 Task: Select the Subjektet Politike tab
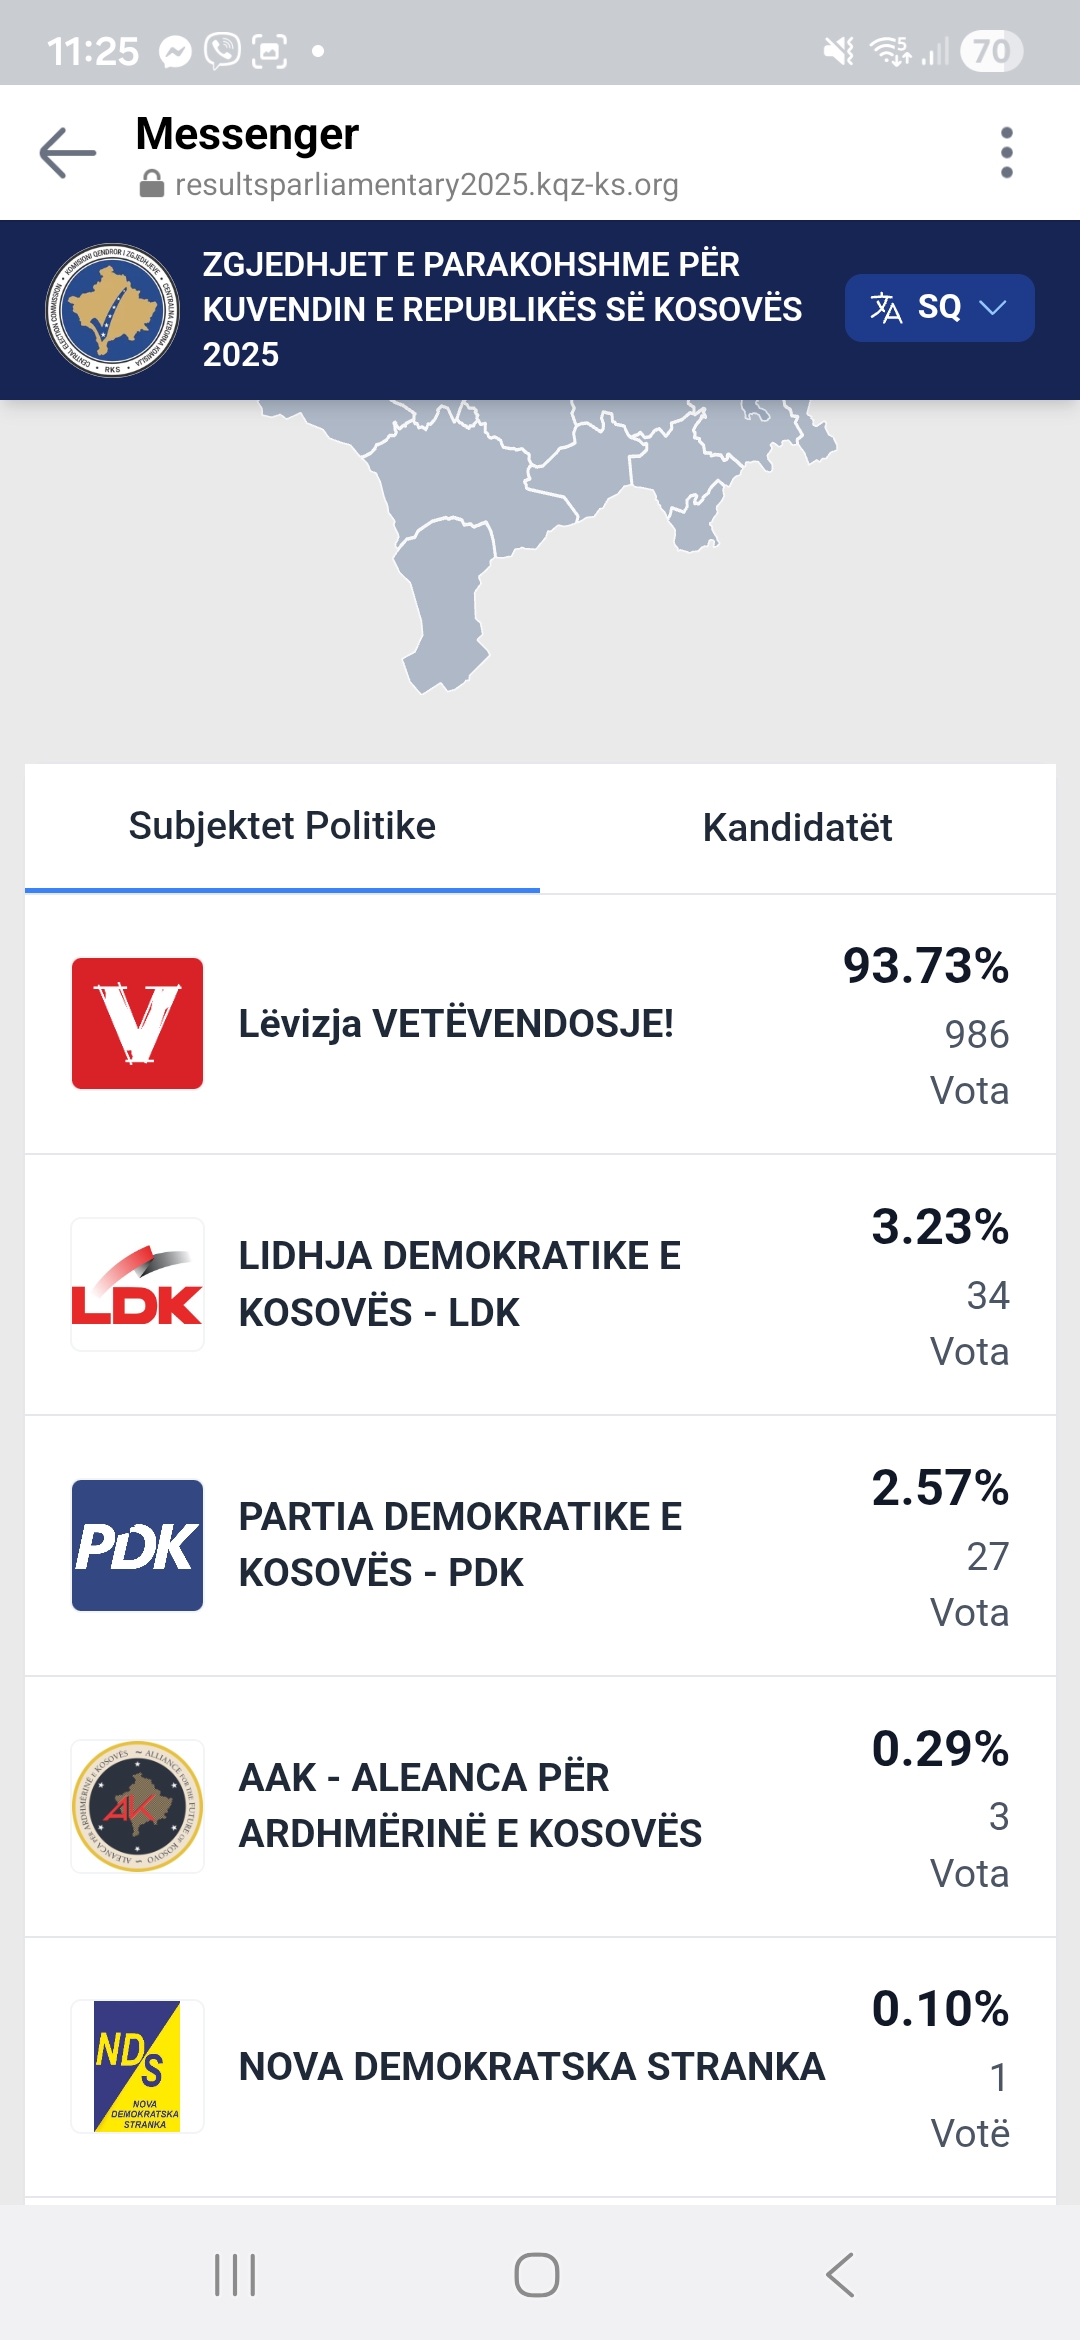282,827
